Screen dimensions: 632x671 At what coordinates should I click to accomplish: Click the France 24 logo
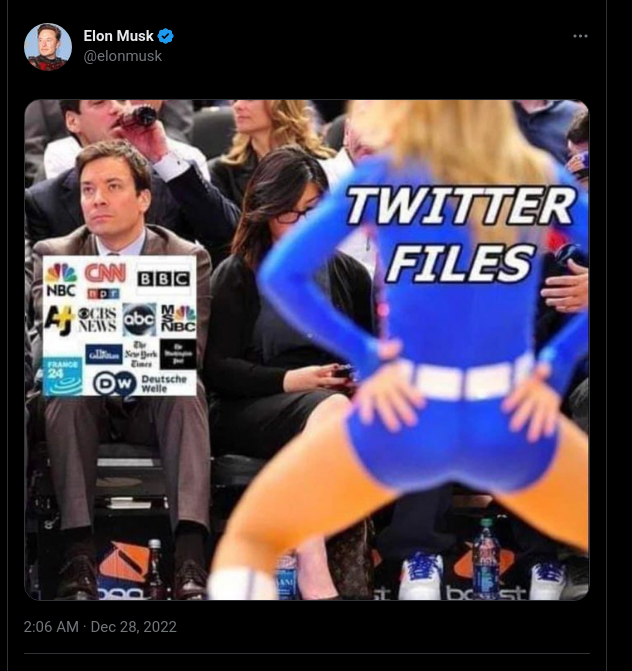click(x=63, y=376)
